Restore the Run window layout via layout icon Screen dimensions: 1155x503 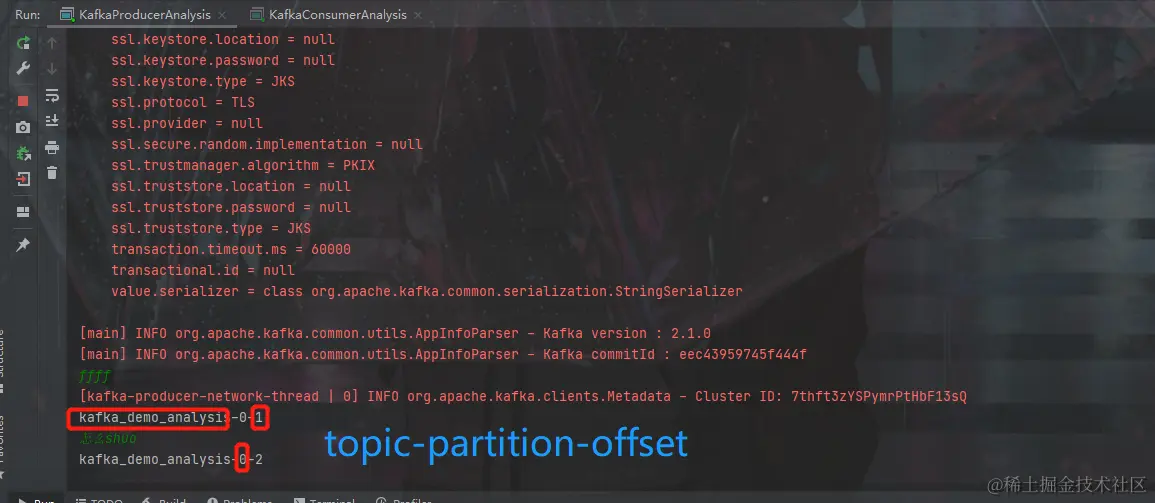coord(24,212)
